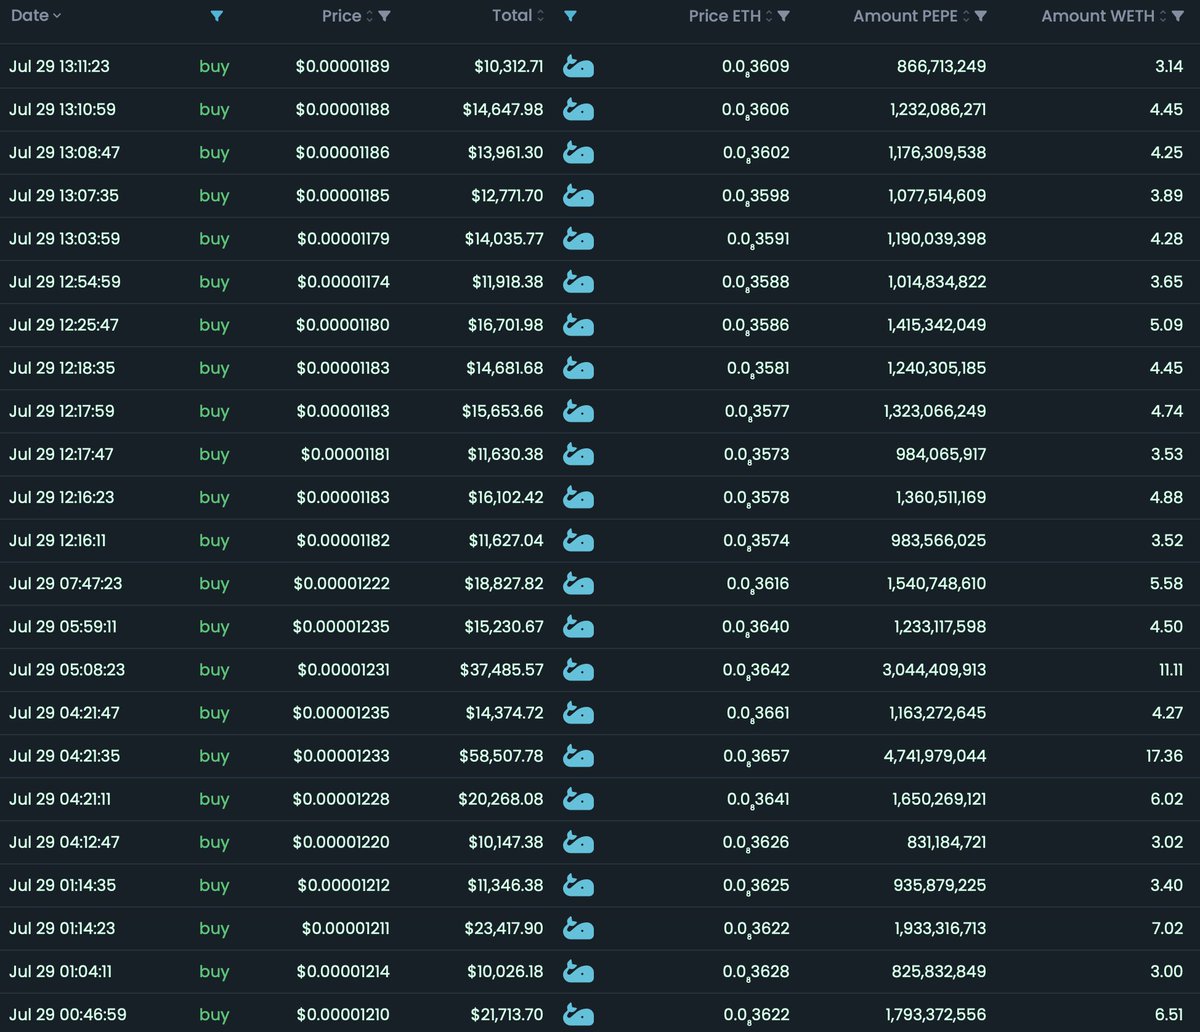Open the Date column filter funnel
This screenshot has height=1032, width=1200.
point(217,16)
